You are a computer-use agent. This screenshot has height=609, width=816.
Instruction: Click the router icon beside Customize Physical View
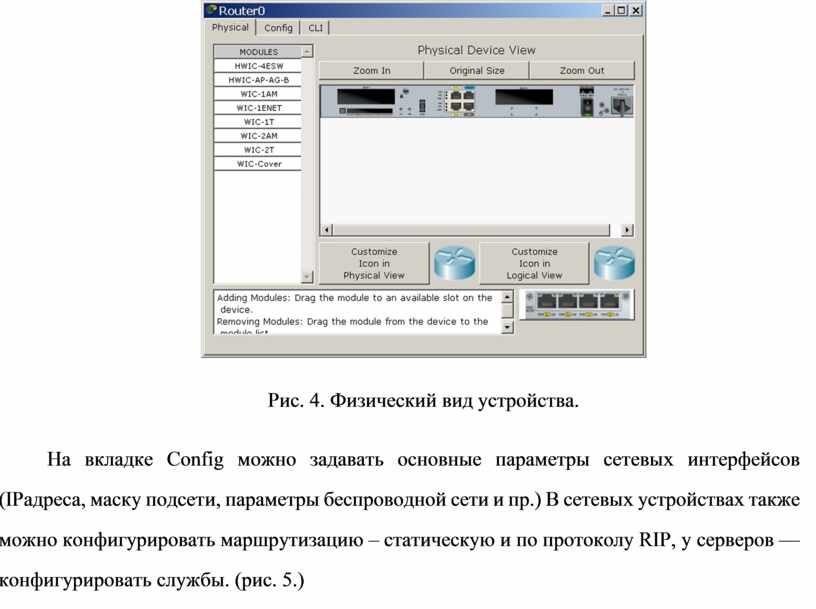coord(454,263)
